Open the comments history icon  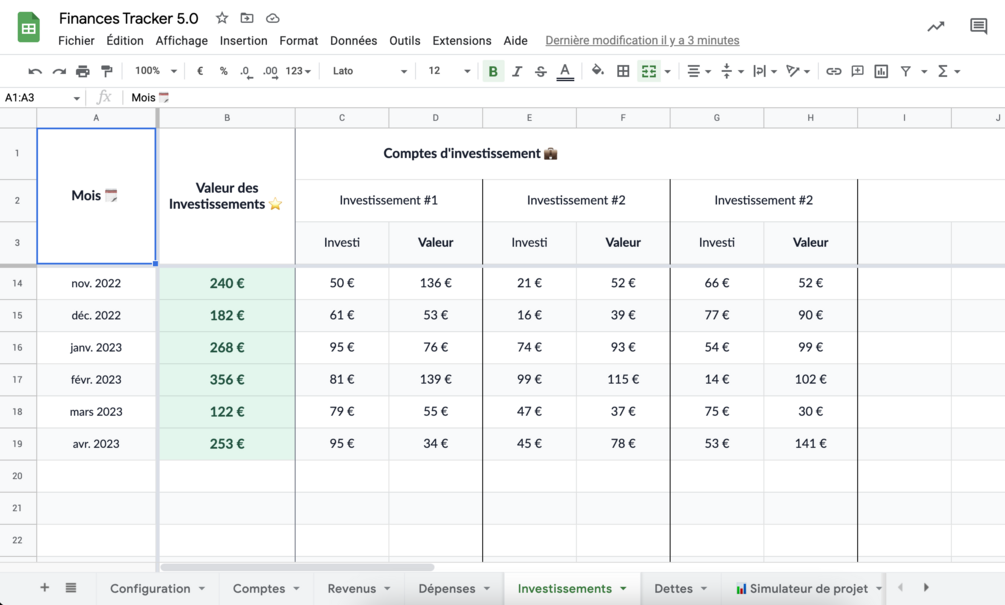(x=978, y=26)
